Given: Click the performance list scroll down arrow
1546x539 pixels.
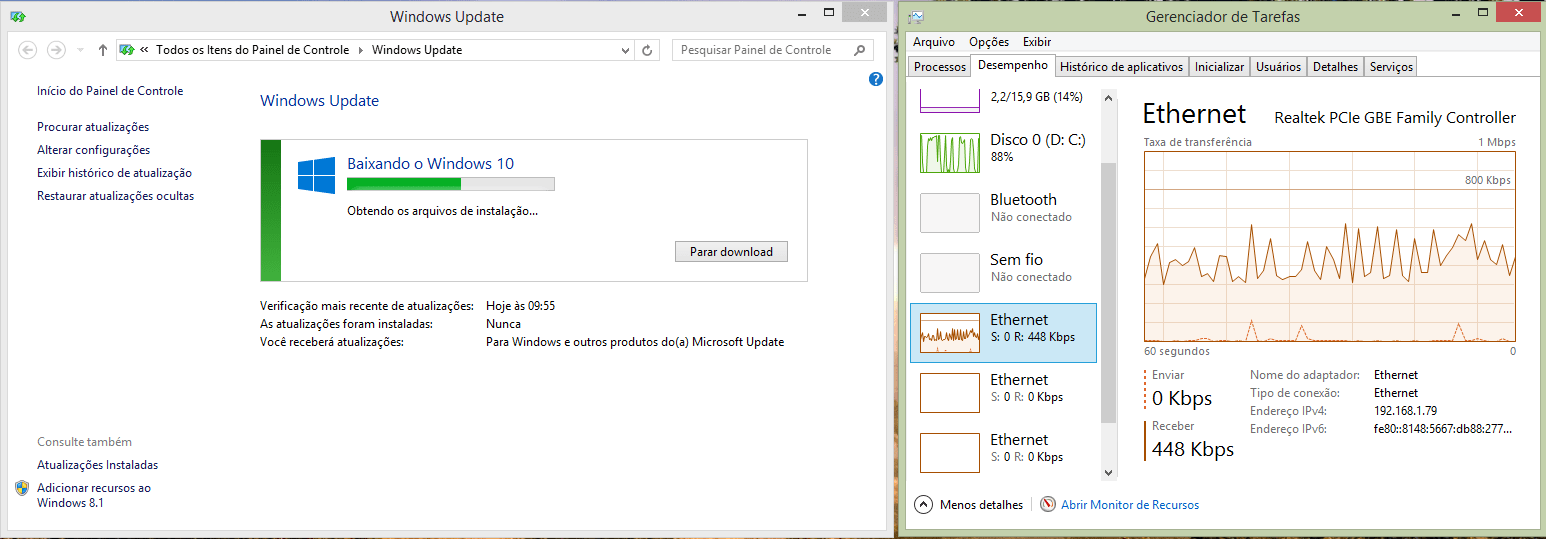Looking at the screenshot, I should [x=1108, y=471].
